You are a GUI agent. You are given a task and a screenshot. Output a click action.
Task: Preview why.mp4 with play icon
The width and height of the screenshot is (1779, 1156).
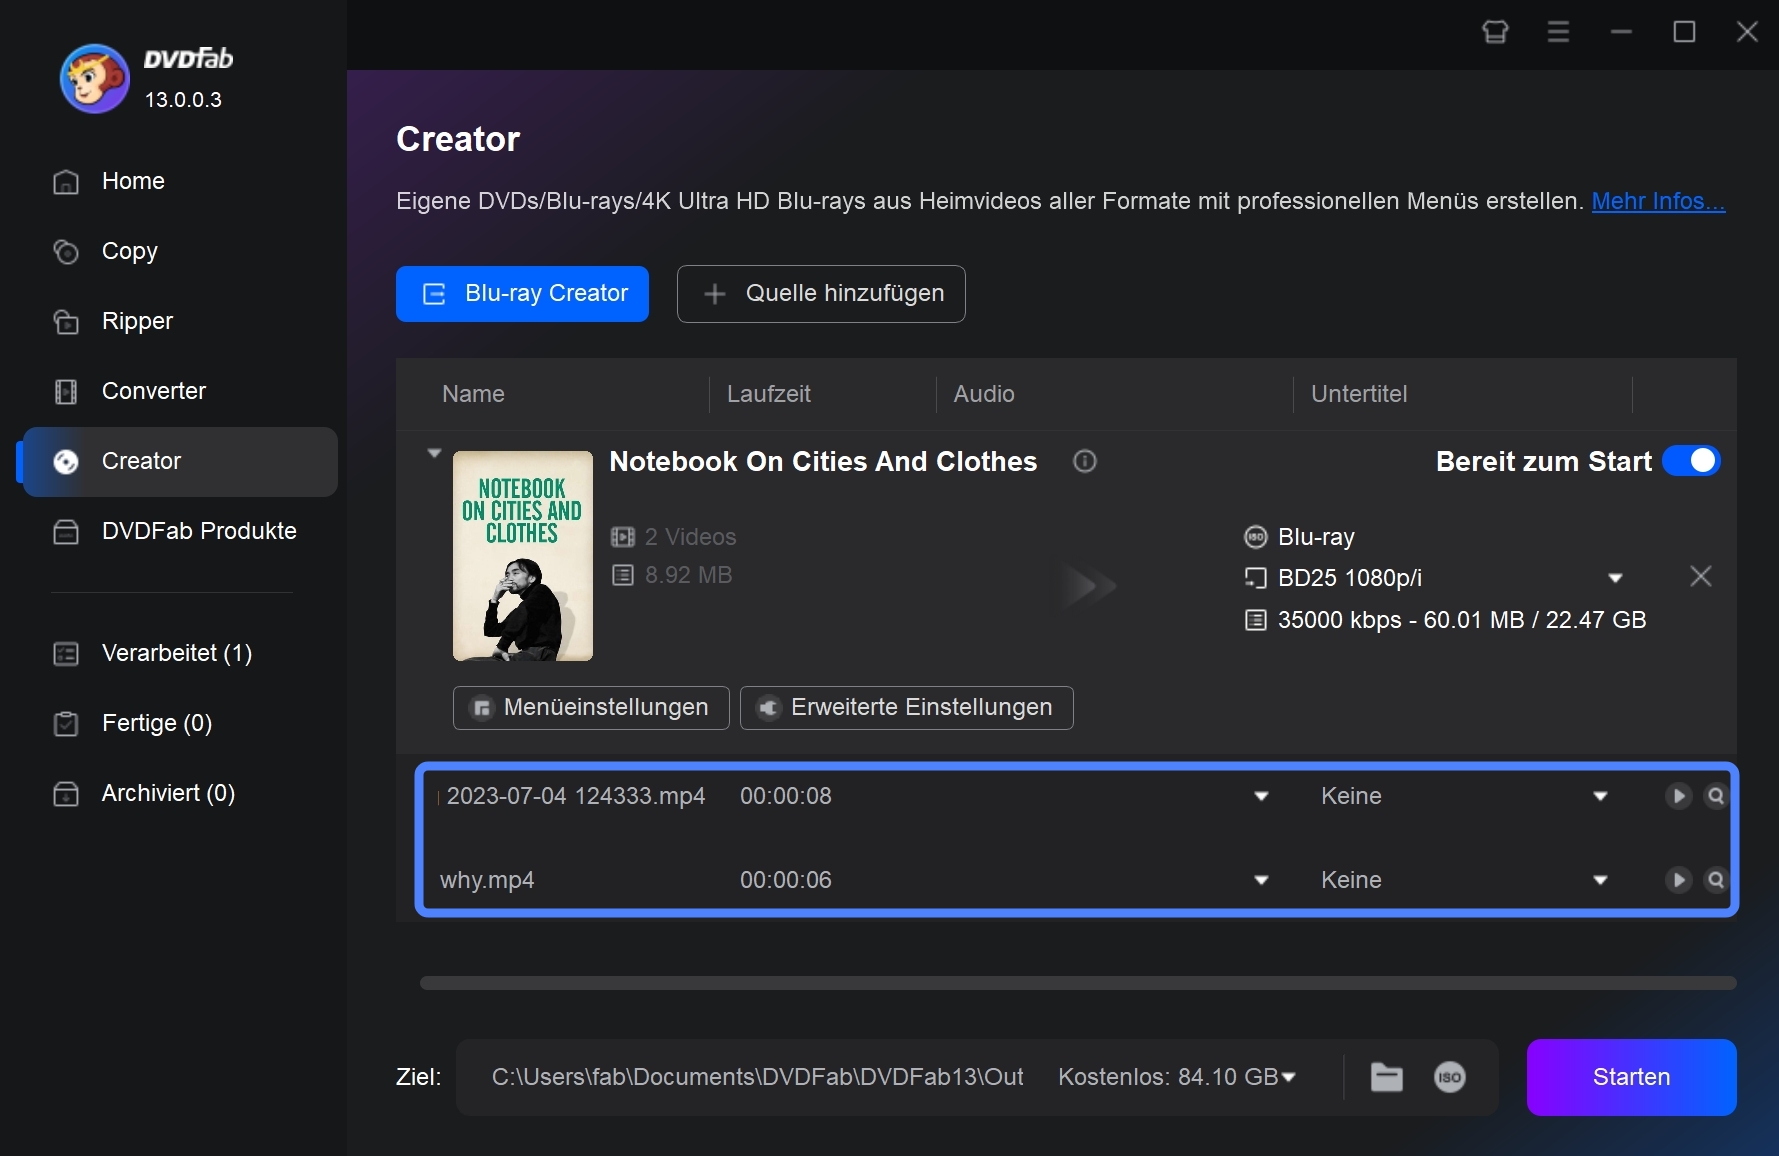1678,880
